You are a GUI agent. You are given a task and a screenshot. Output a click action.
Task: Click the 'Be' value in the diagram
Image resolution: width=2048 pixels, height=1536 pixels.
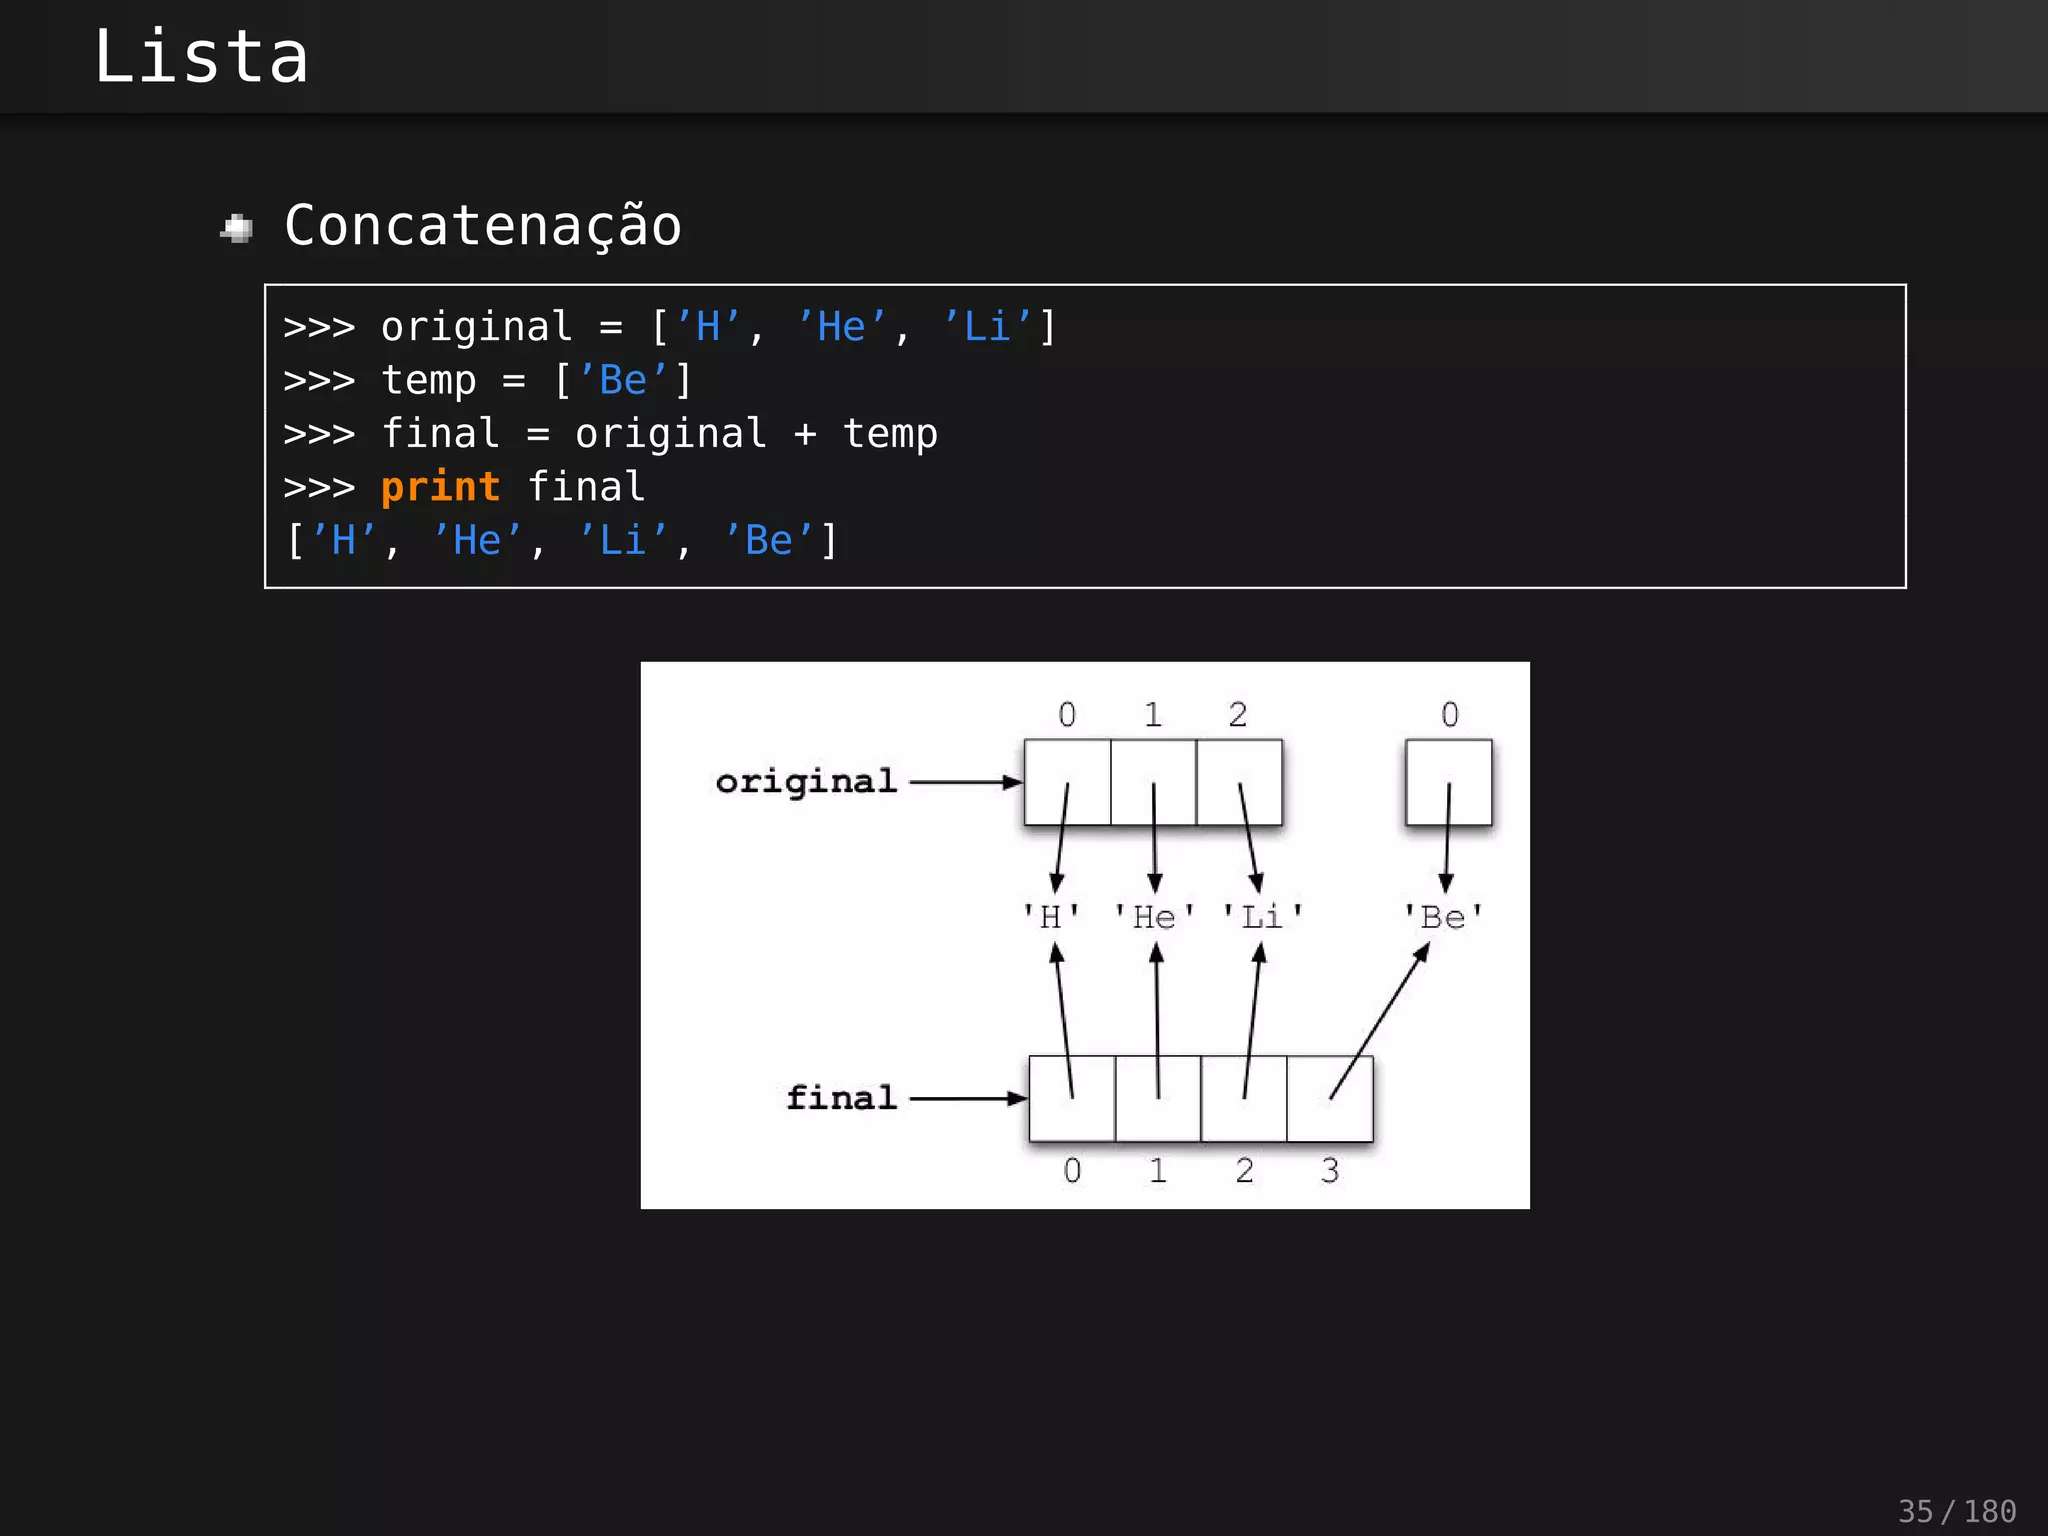pyautogui.click(x=1443, y=917)
